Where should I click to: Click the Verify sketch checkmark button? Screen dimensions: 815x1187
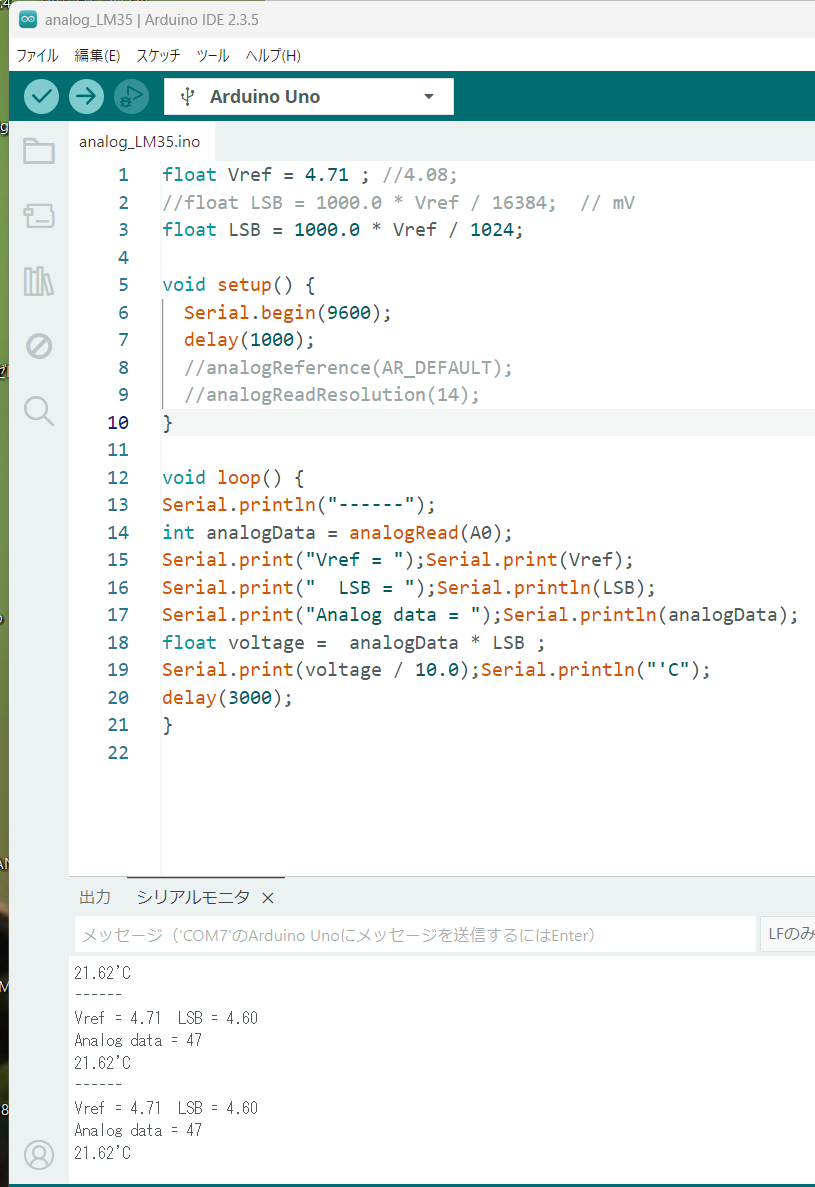tap(42, 97)
